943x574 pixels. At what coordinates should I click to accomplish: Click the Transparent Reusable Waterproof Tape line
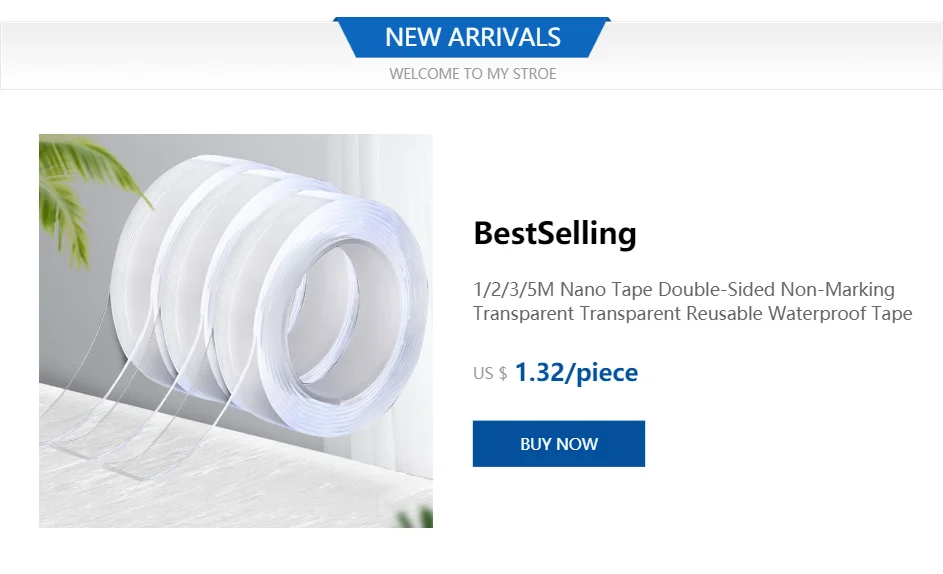tap(692, 313)
